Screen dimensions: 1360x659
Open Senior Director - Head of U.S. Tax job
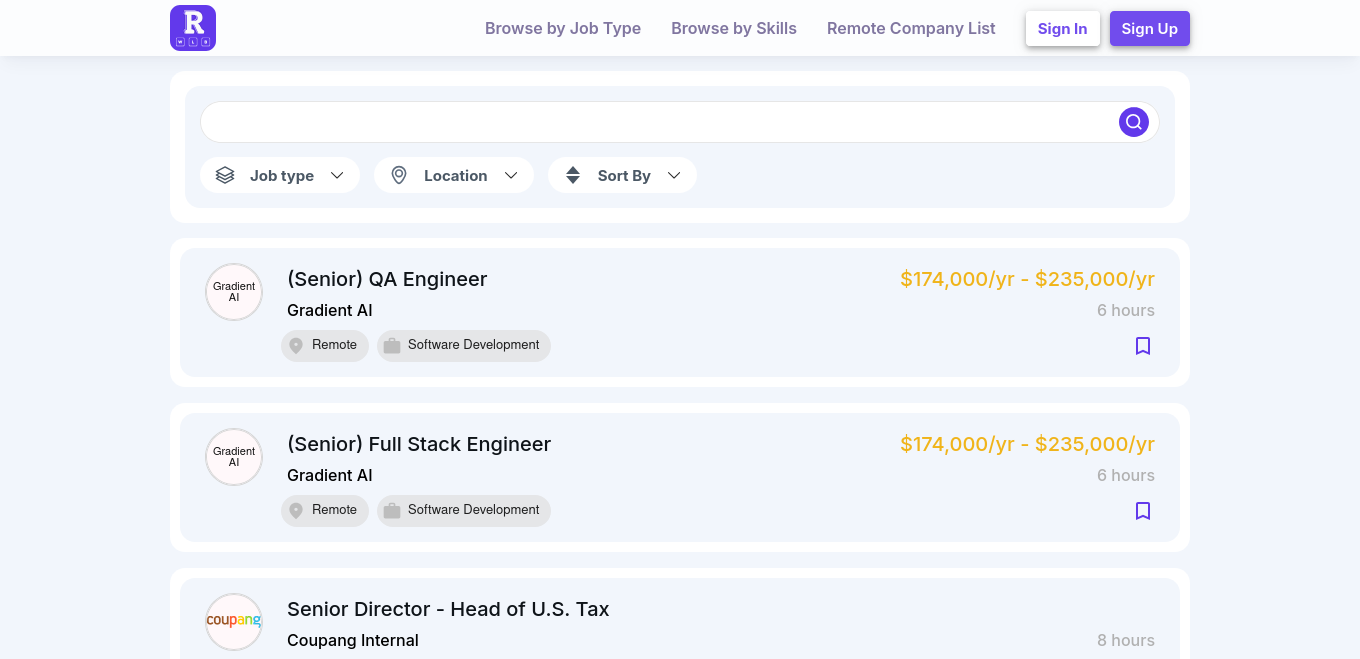tap(448, 609)
